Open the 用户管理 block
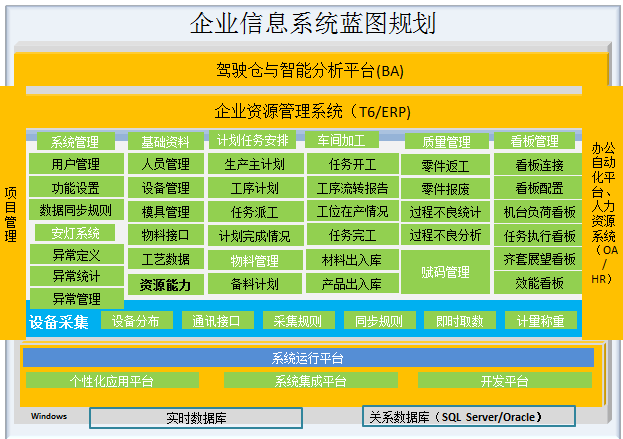Viewport: 623px width, 439px height. tap(76, 164)
